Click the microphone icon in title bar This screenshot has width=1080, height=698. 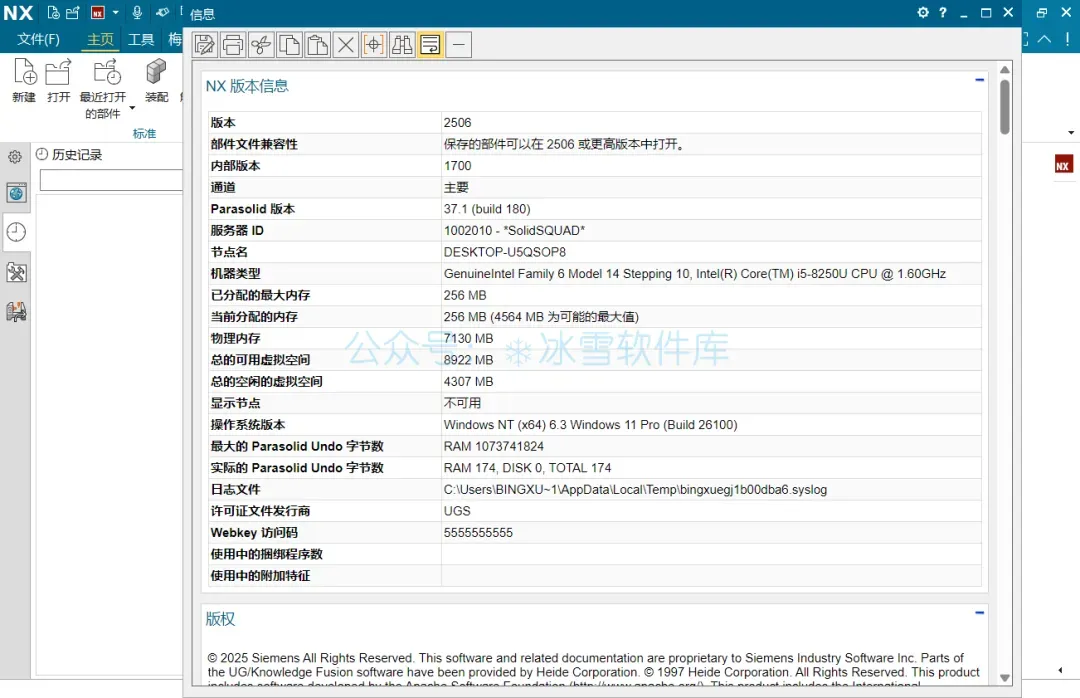coord(137,12)
